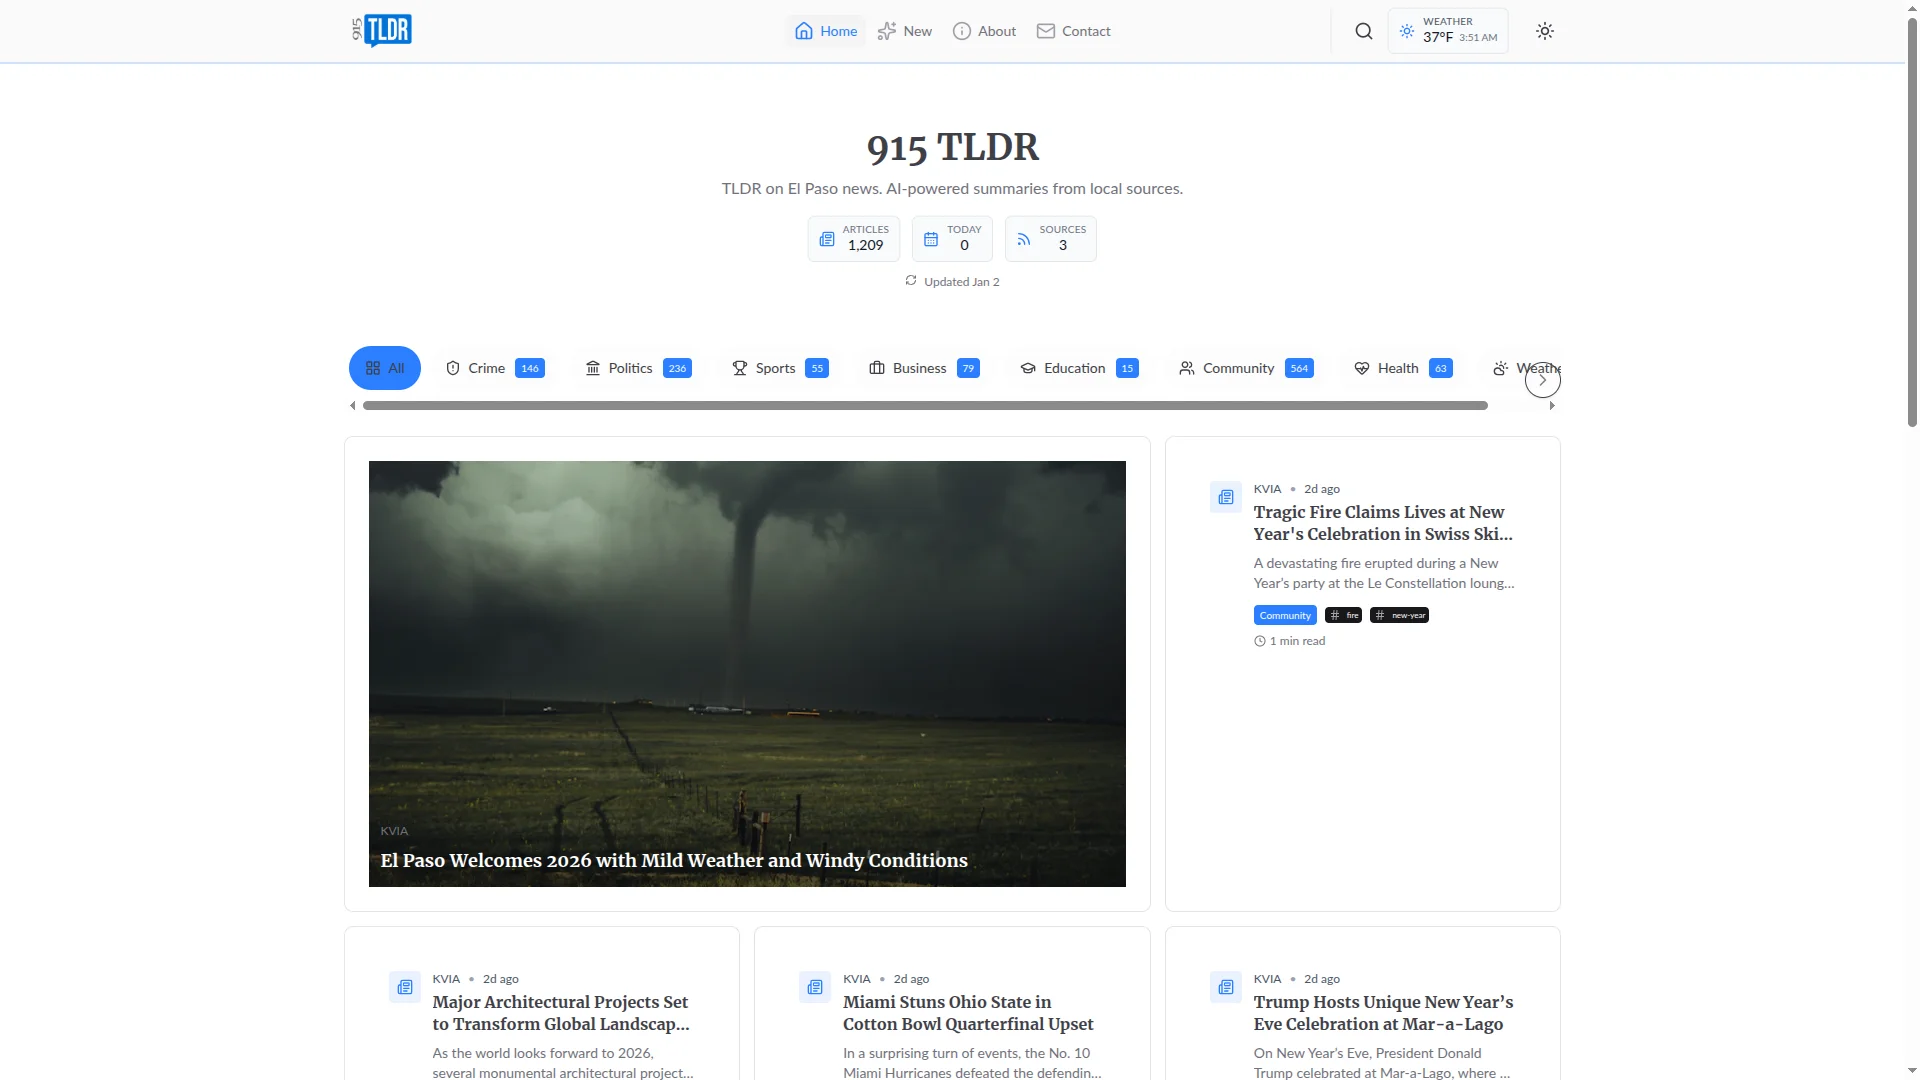Click the horizontal category scrollbar thumb
1920x1080 pixels.
(x=925, y=406)
